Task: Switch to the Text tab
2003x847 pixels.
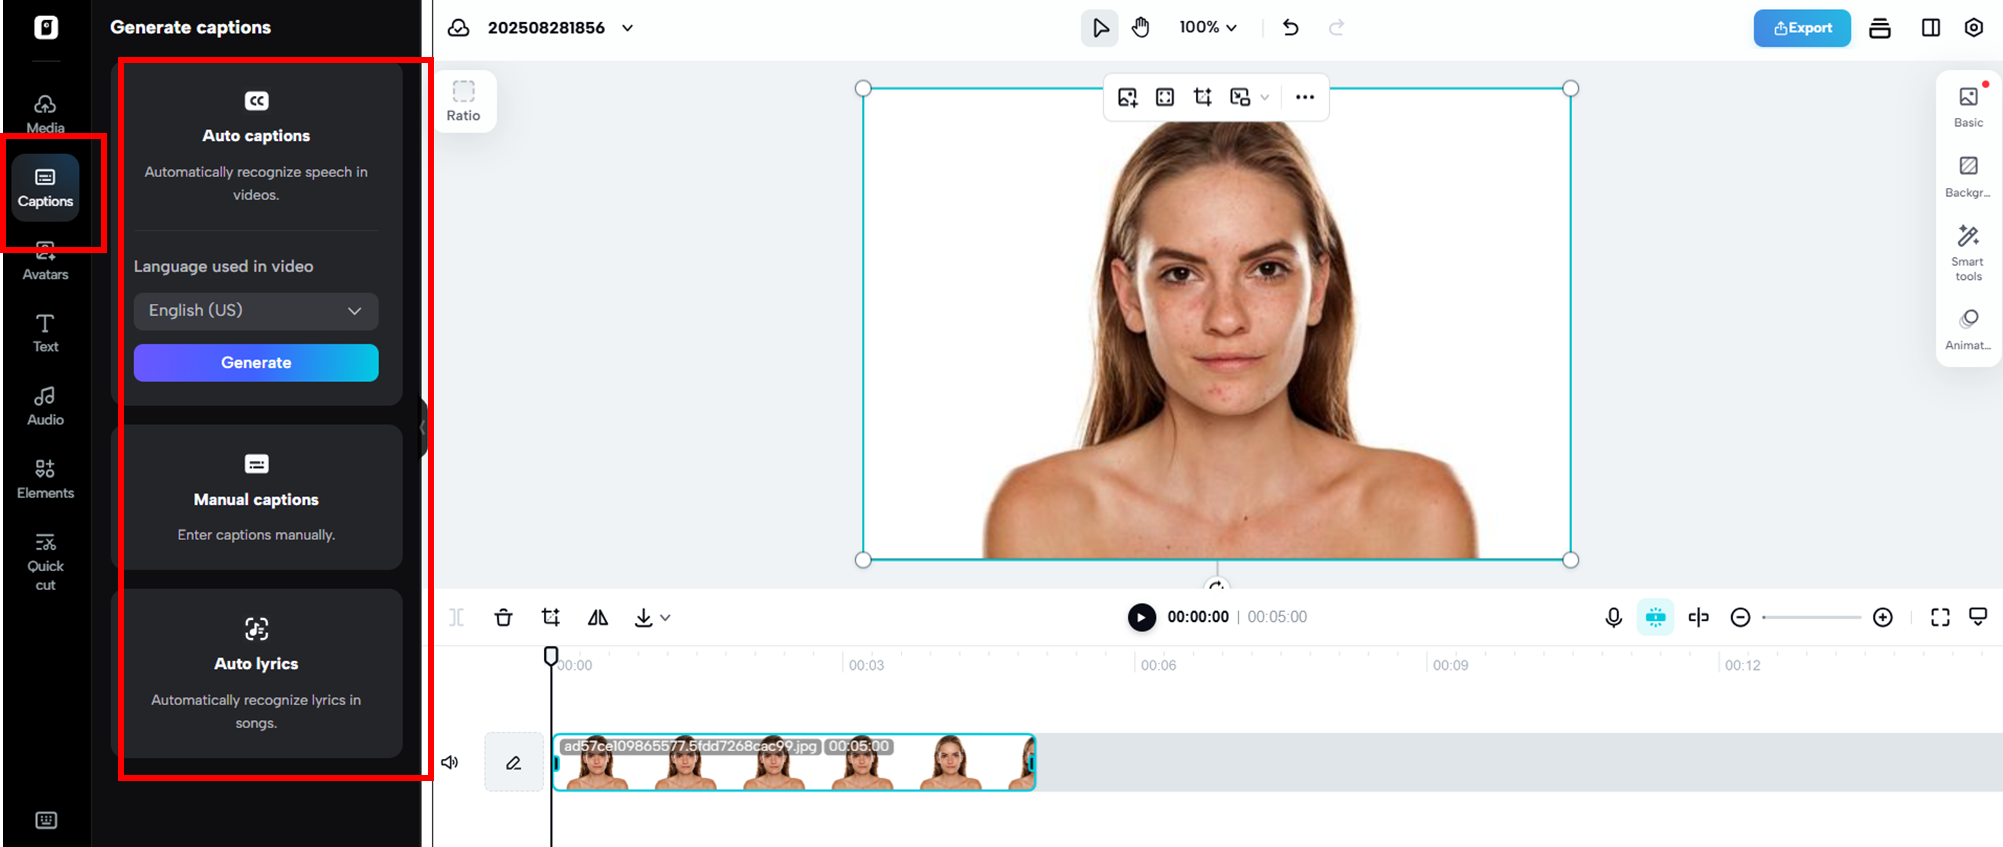Action: [45, 332]
